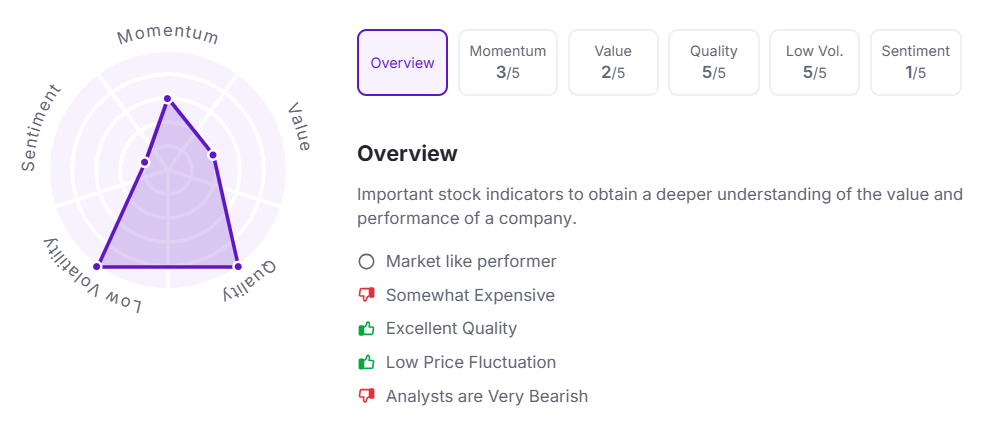Click the Overview section heading
997x431 pixels.
tap(407, 154)
